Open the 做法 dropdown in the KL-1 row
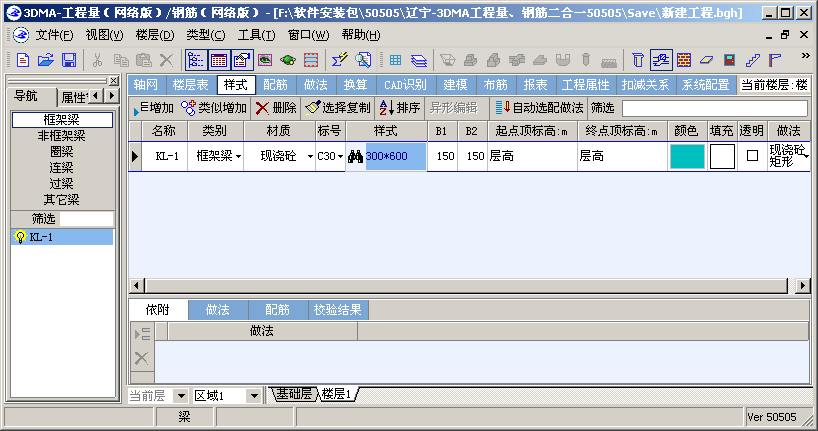818x431 pixels. click(x=807, y=156)
